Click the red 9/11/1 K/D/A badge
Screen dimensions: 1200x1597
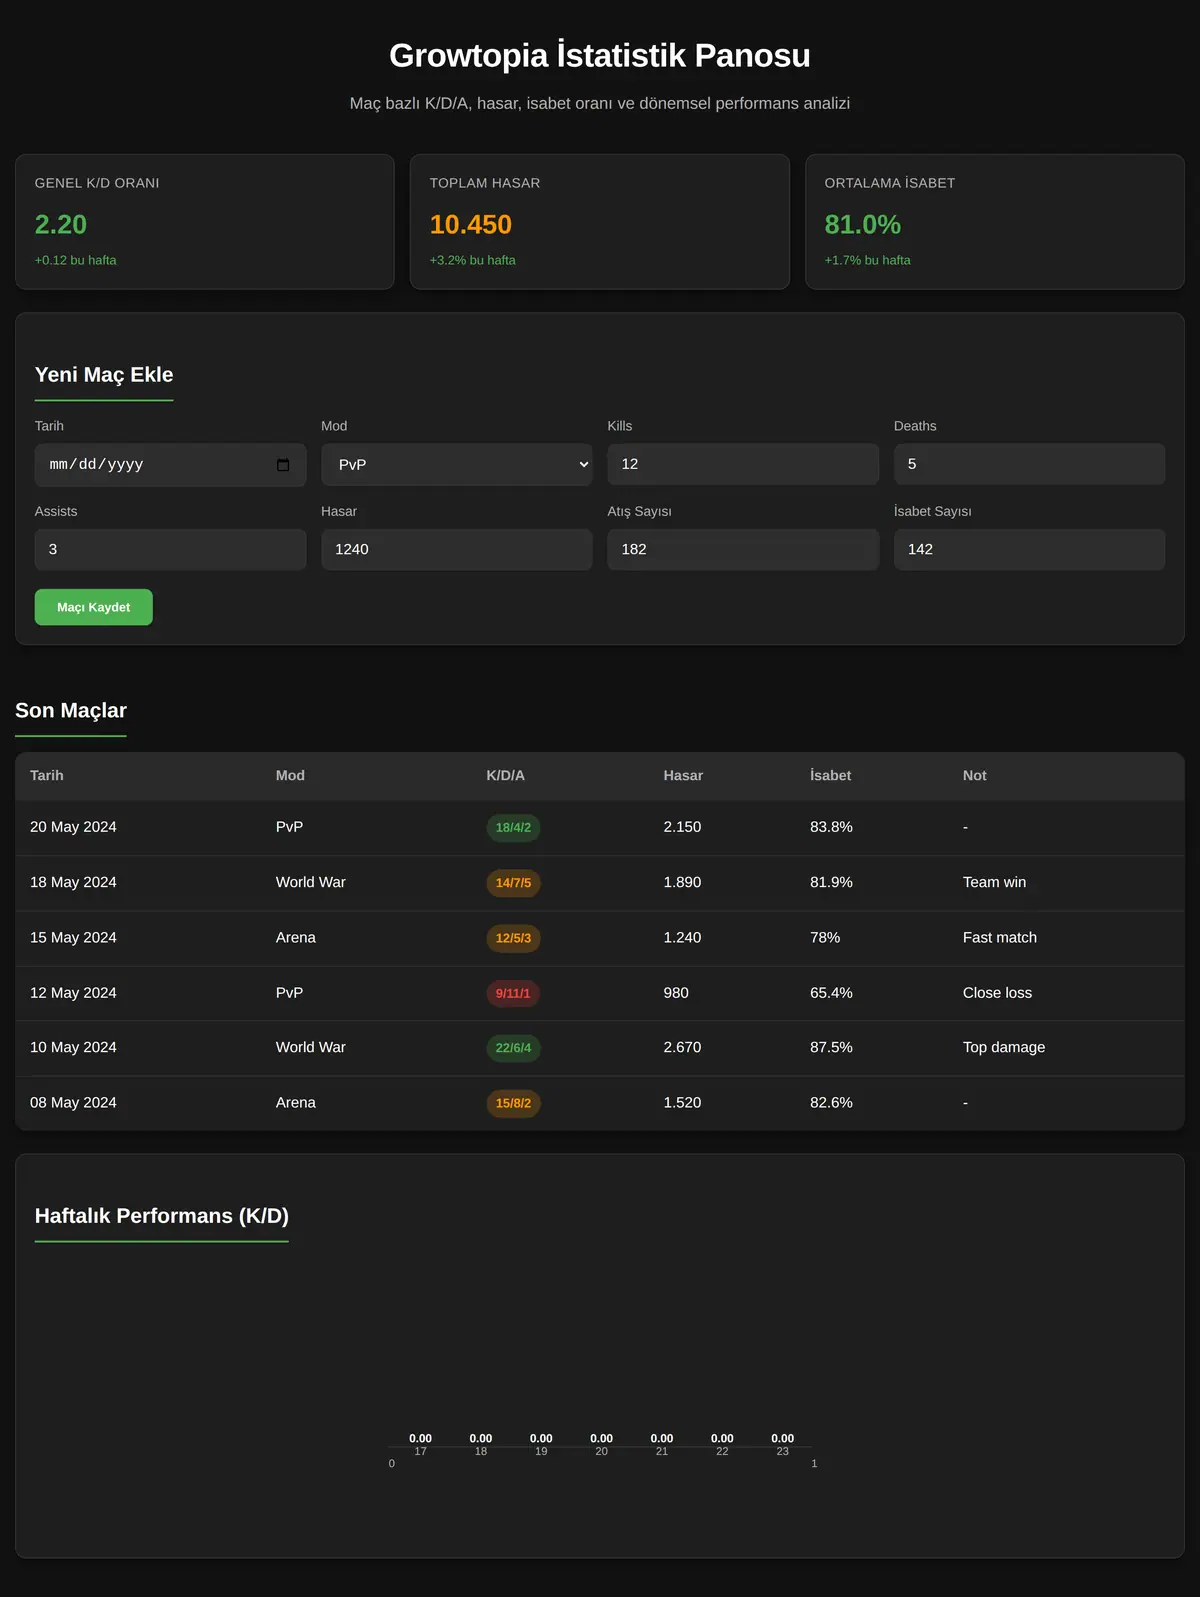513,993
